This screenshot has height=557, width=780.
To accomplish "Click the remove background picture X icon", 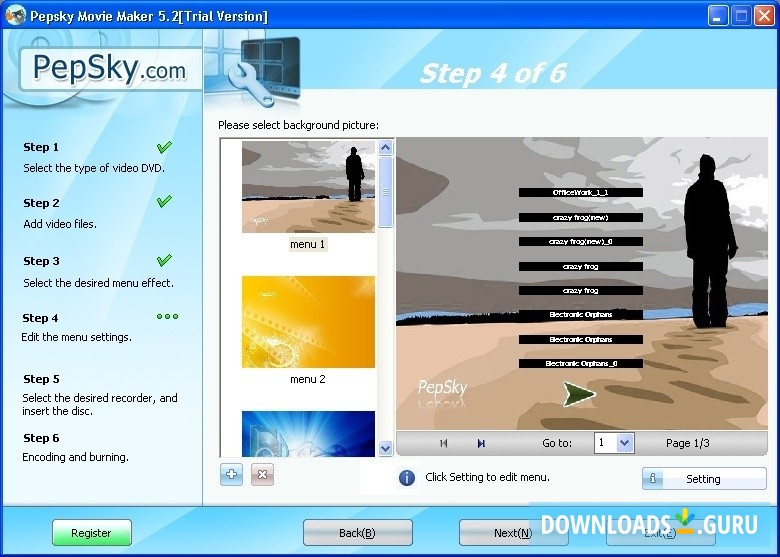I will click(x=262, y=474).
